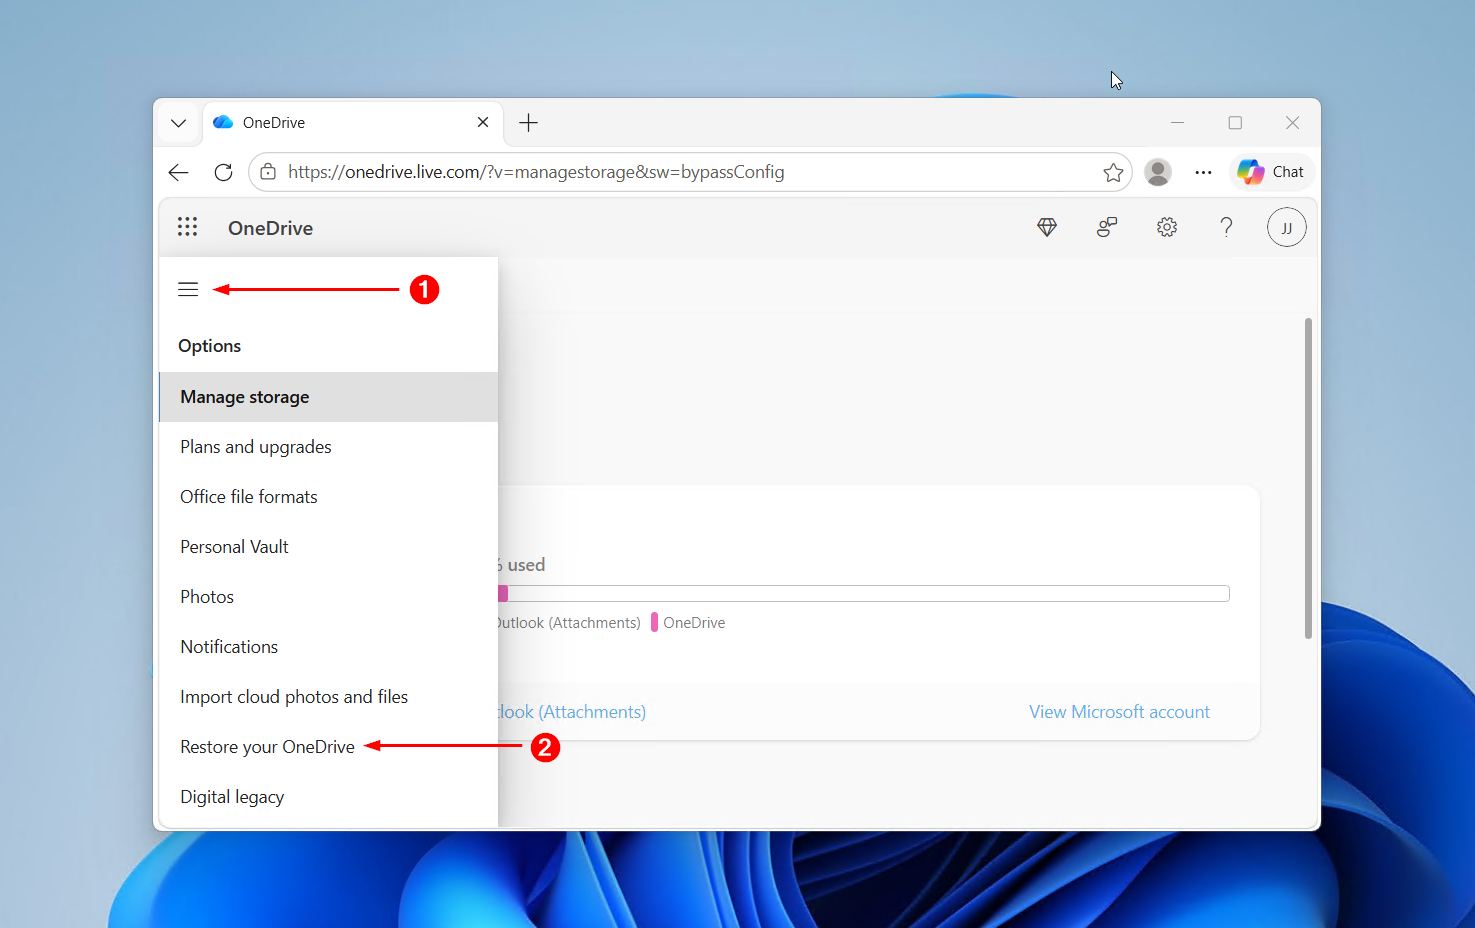Select the OneDrive browser tab

point(352,122)
